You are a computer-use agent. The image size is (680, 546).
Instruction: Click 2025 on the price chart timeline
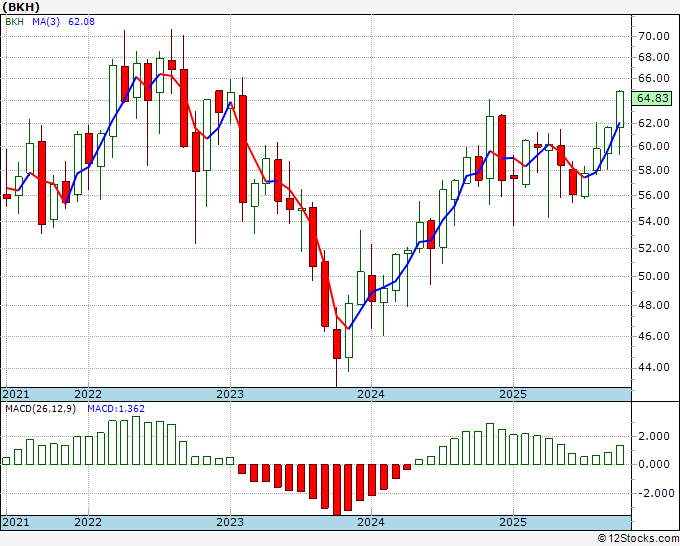coord(513,394)
